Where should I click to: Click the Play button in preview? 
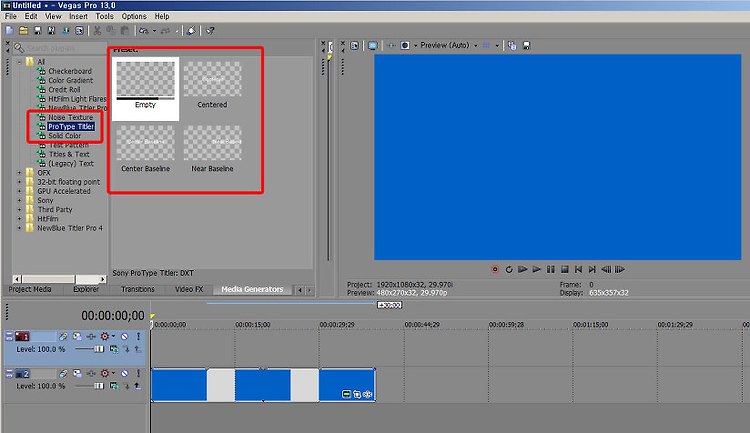[537, 269]
